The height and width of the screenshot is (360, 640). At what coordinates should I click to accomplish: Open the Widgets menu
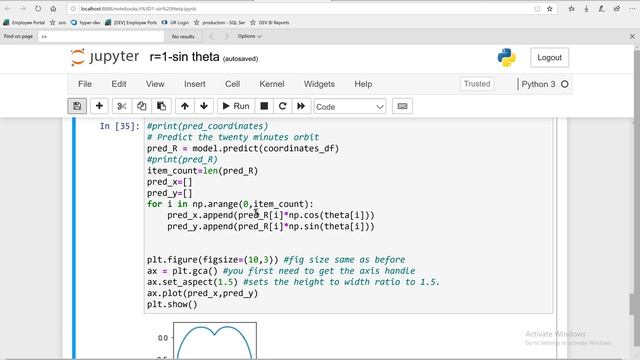click(319, 84)
